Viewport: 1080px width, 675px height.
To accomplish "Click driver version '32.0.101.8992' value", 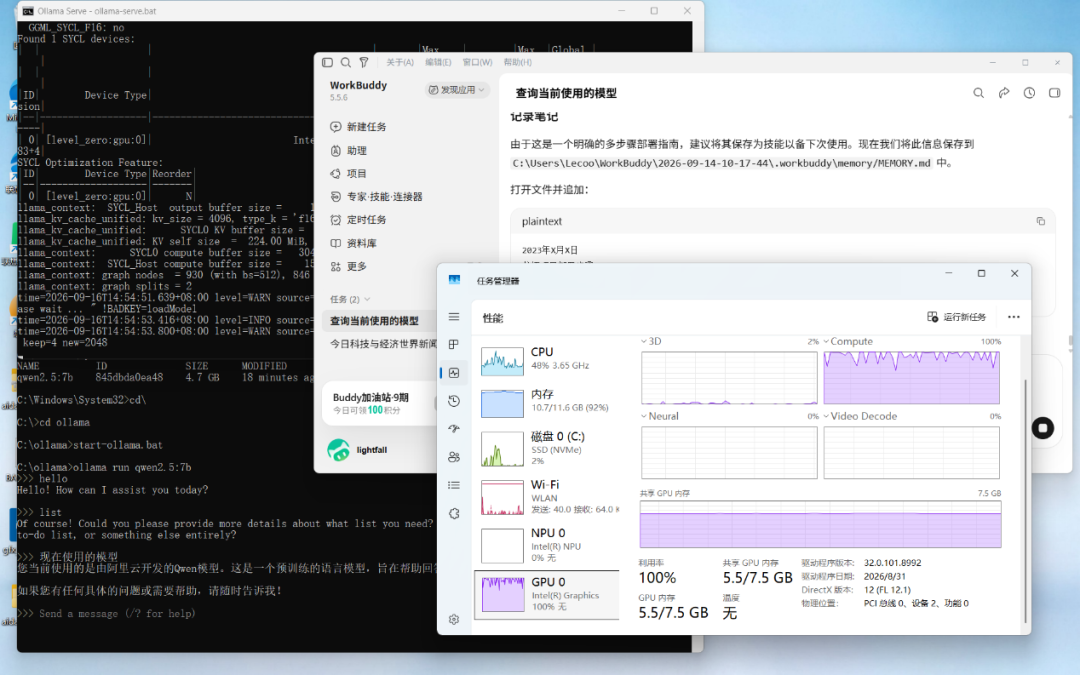I will [x=893, y=563].
